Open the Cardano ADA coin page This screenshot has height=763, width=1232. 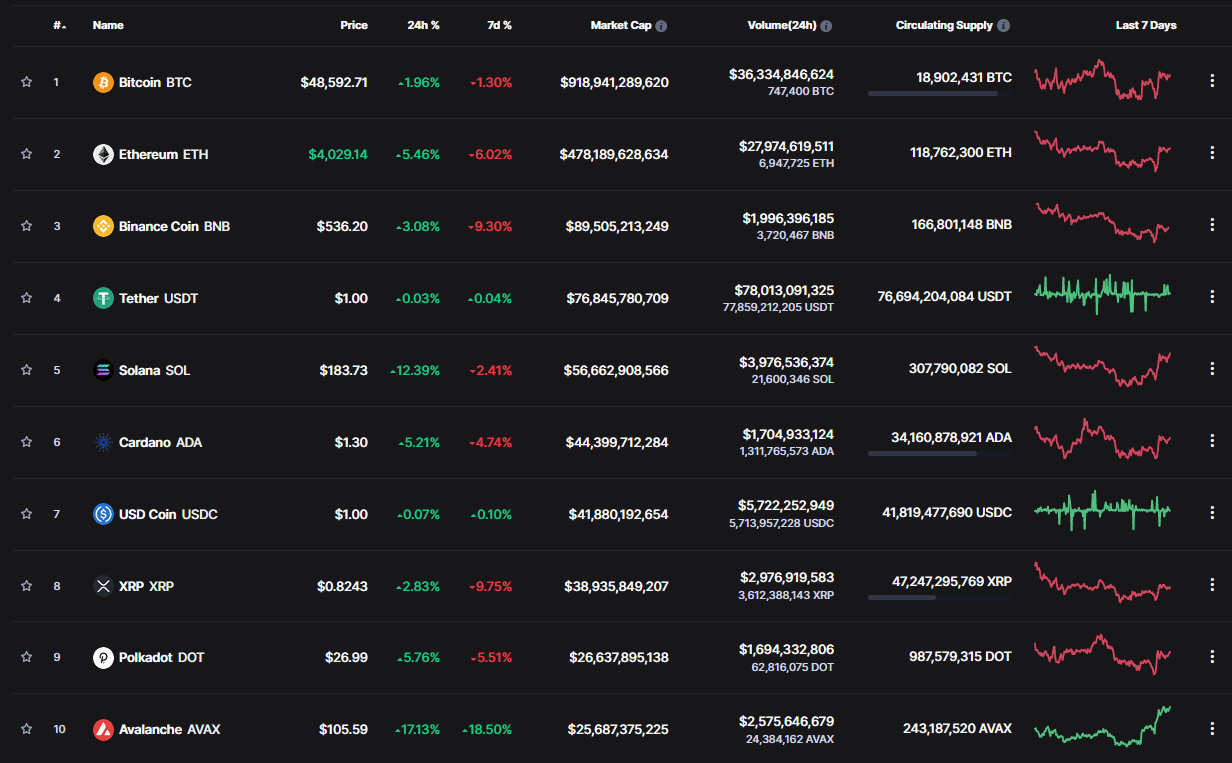coord(160,442)
